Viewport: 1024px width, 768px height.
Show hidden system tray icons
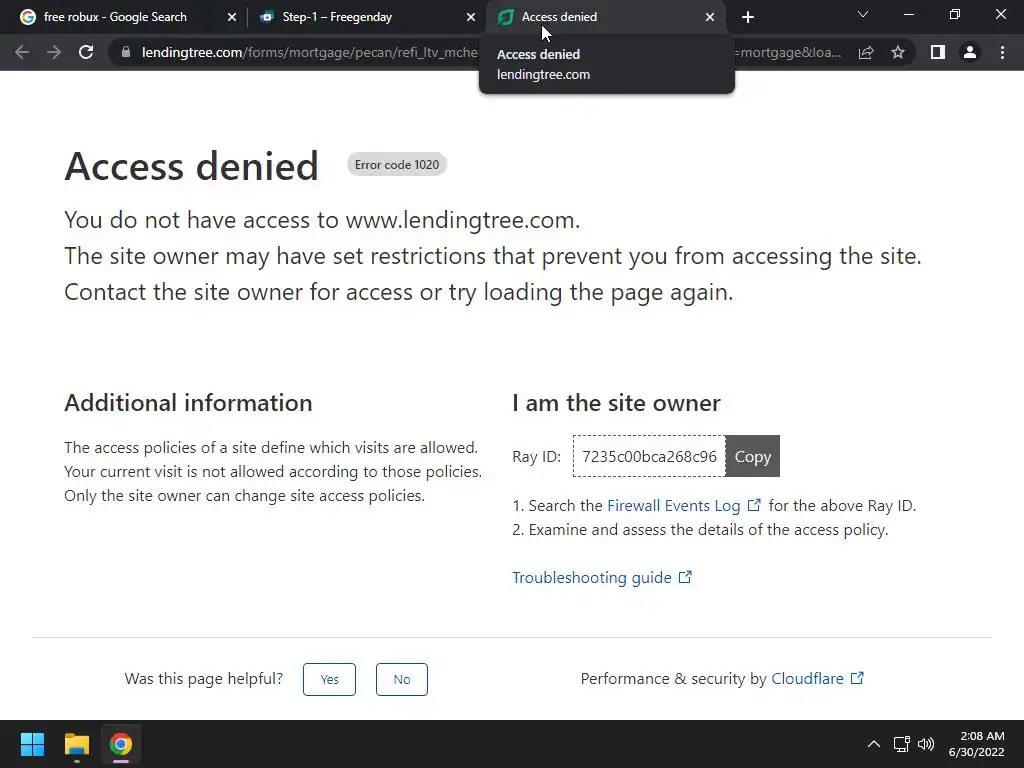(x=873, y=744)
